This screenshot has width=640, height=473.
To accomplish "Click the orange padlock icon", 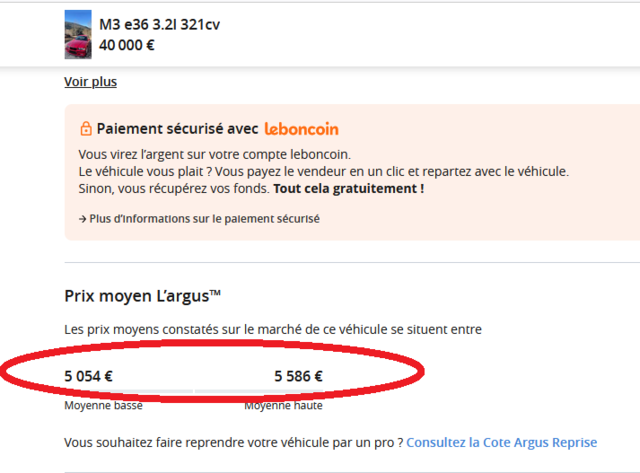I will point(86,128).
